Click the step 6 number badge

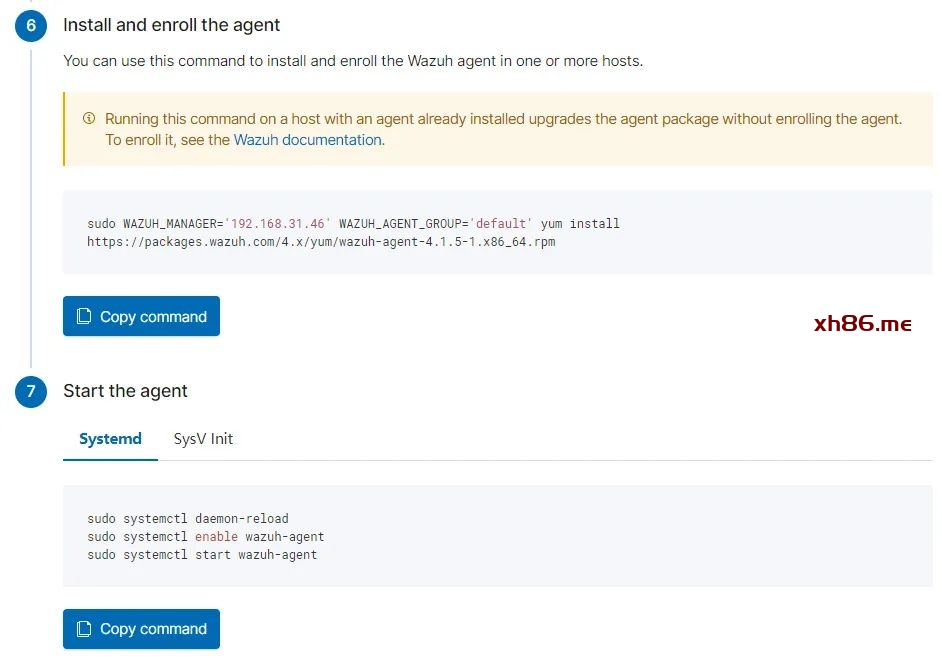click(31, 26)
